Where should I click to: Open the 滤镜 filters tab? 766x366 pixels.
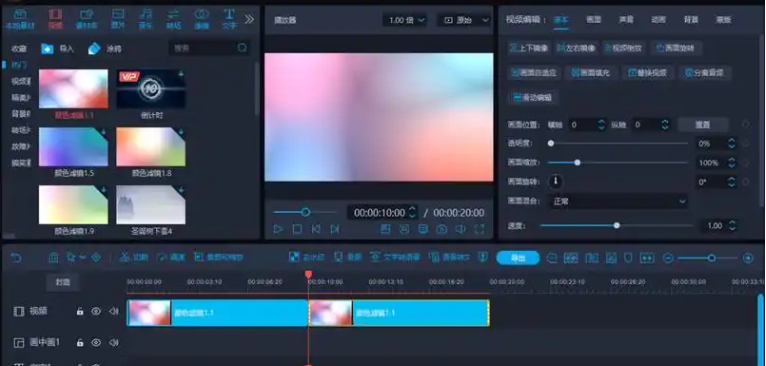[x=201, y=19]
